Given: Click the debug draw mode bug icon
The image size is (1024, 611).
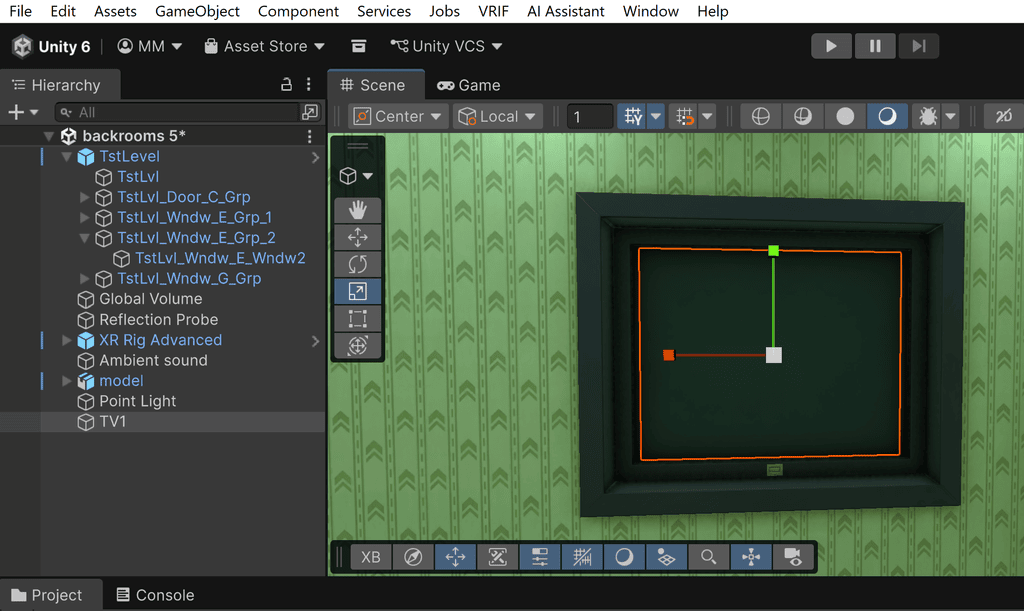Looking at the screenshot, I should [927, 117].
